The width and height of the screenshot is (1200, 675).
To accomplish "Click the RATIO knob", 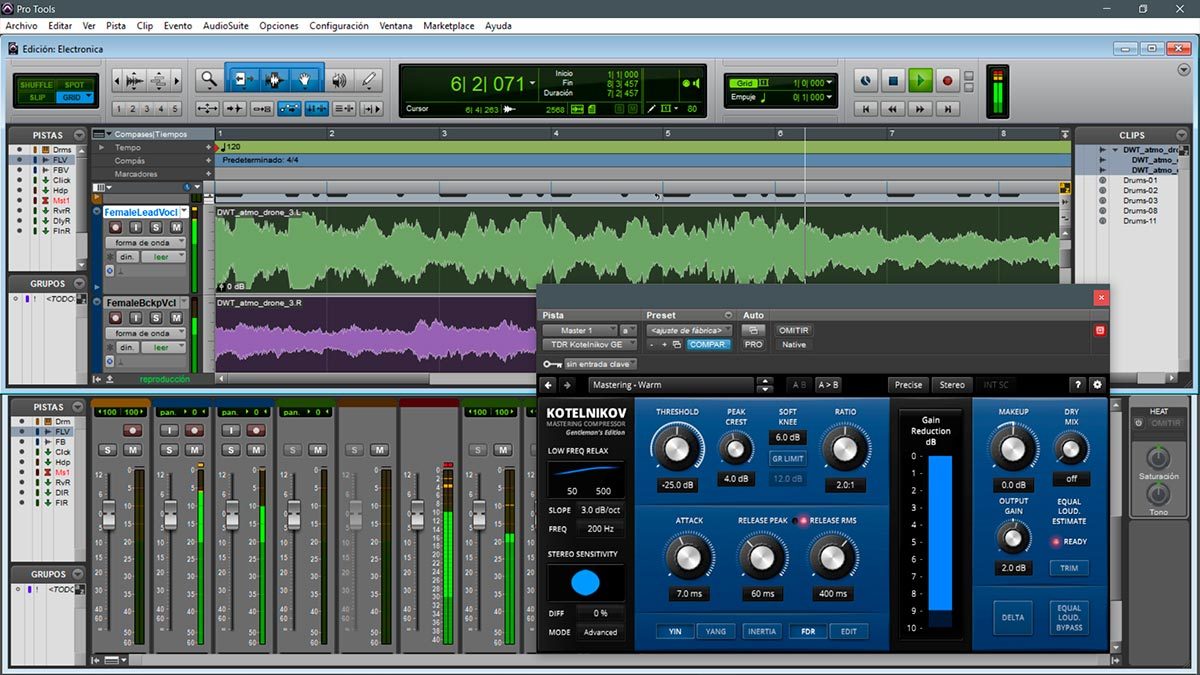I will click(845, 447).
